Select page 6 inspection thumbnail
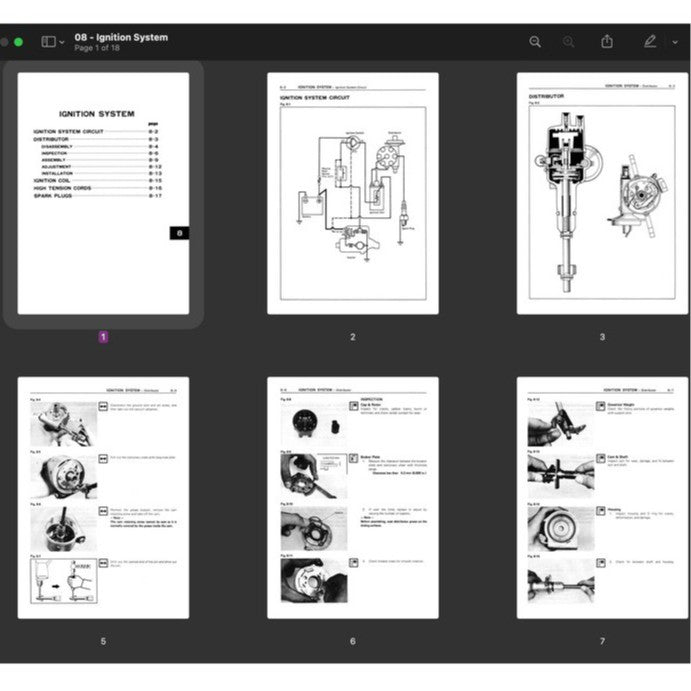Image resolution: width=691 pixels, height=691 pixels. (352, 497)
